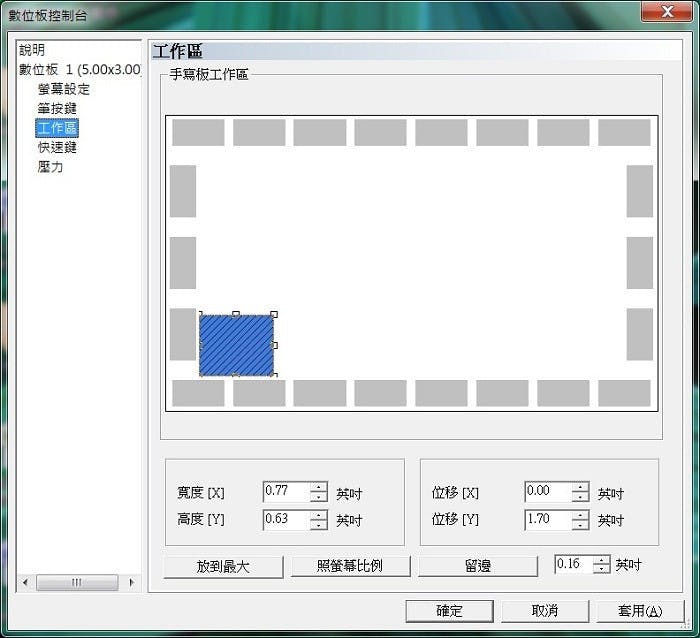Screen dimensions: 700x638
Task: Click the 寬度 [X] value field
Action: click(x=287, y=491)
